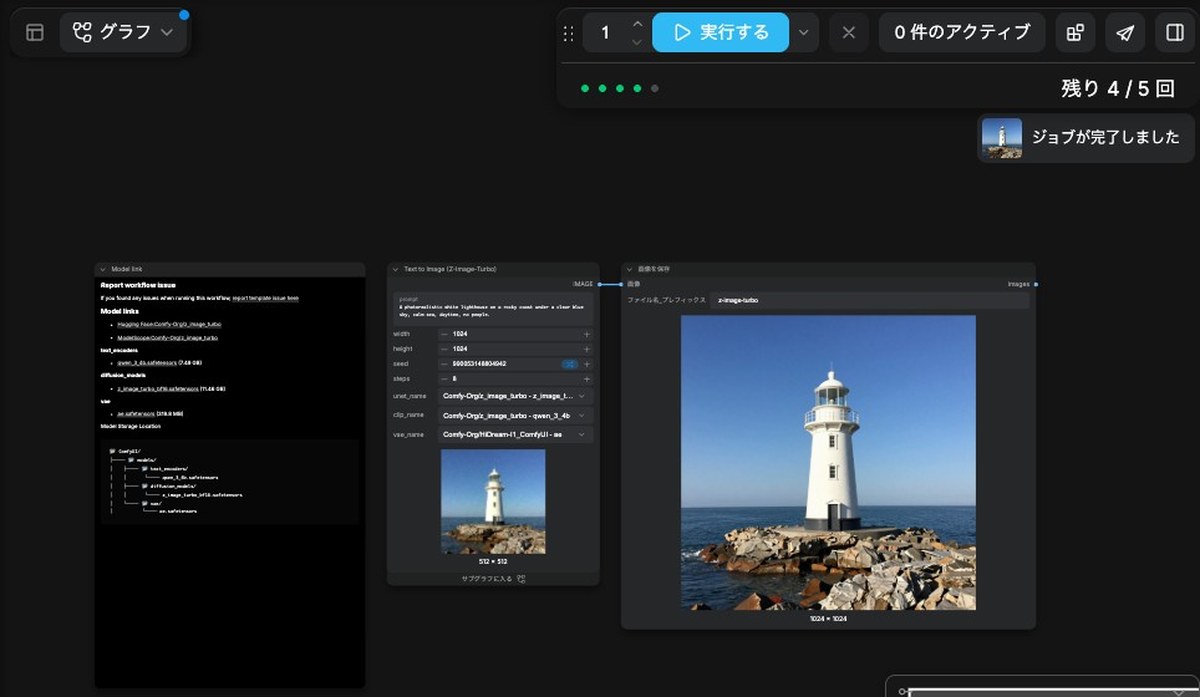This screenshot has height=697, width=1200.
Task: Open the unet_name model dropdown
Action: 515,396
